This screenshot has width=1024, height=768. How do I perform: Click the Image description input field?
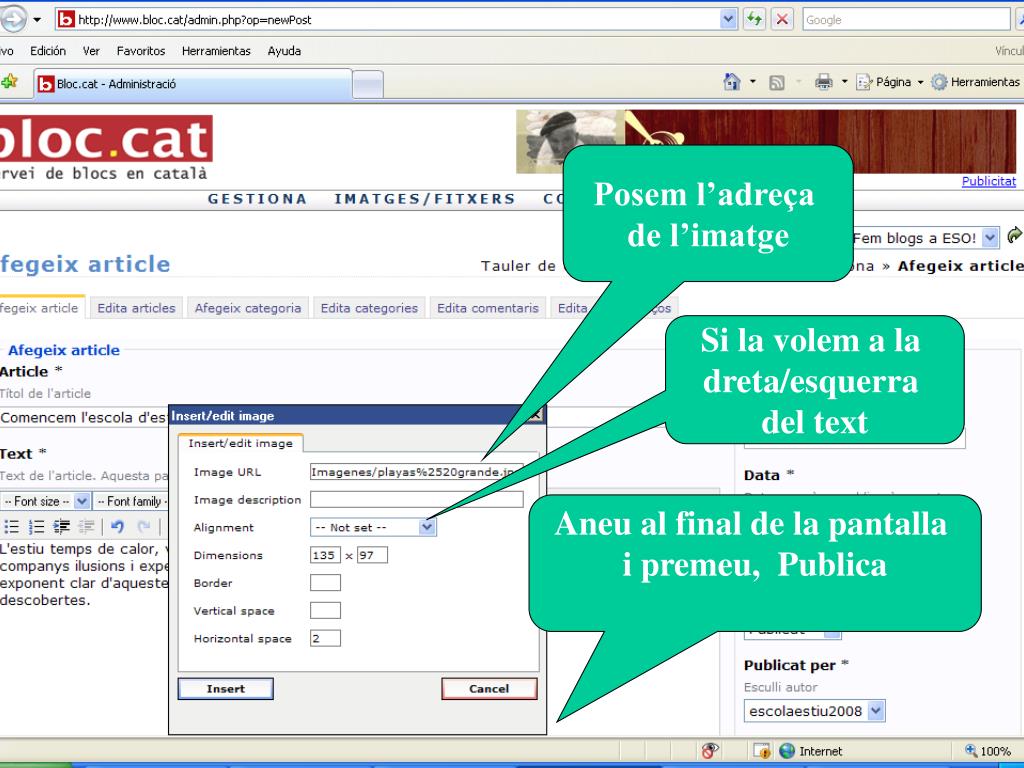coord(417,500)
